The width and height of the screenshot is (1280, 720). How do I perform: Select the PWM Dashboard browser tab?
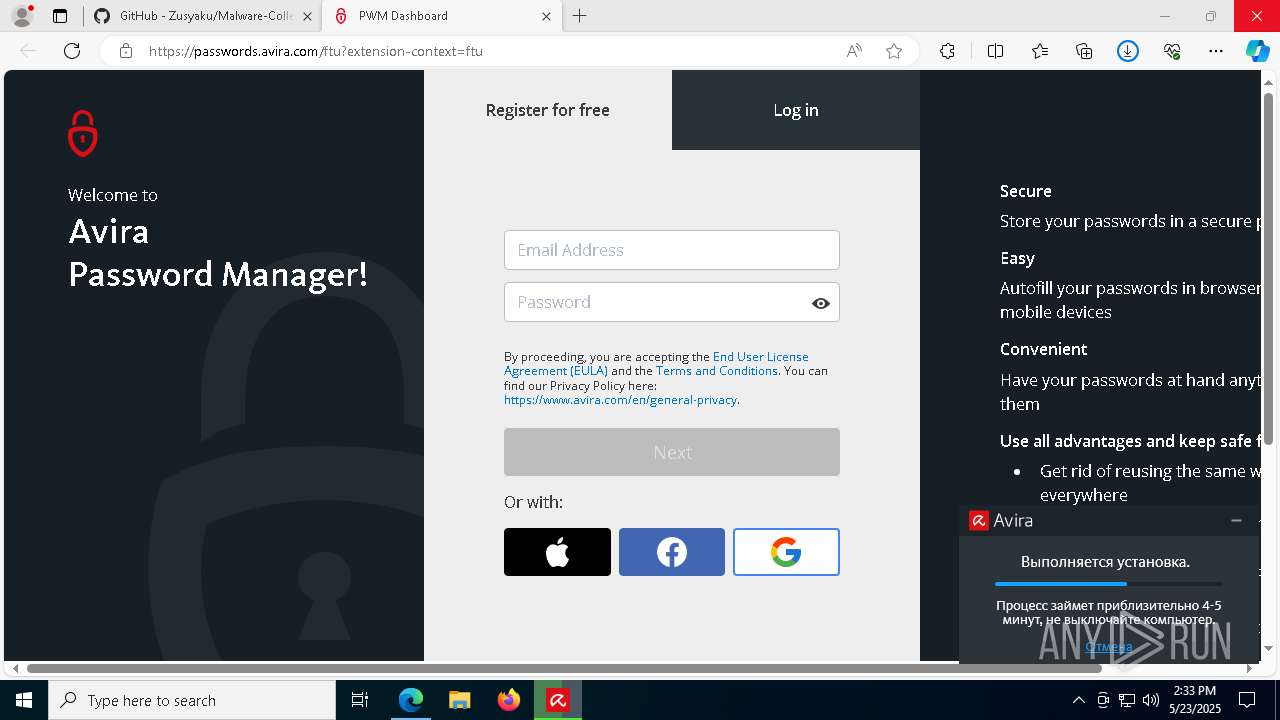pos(442,16)
